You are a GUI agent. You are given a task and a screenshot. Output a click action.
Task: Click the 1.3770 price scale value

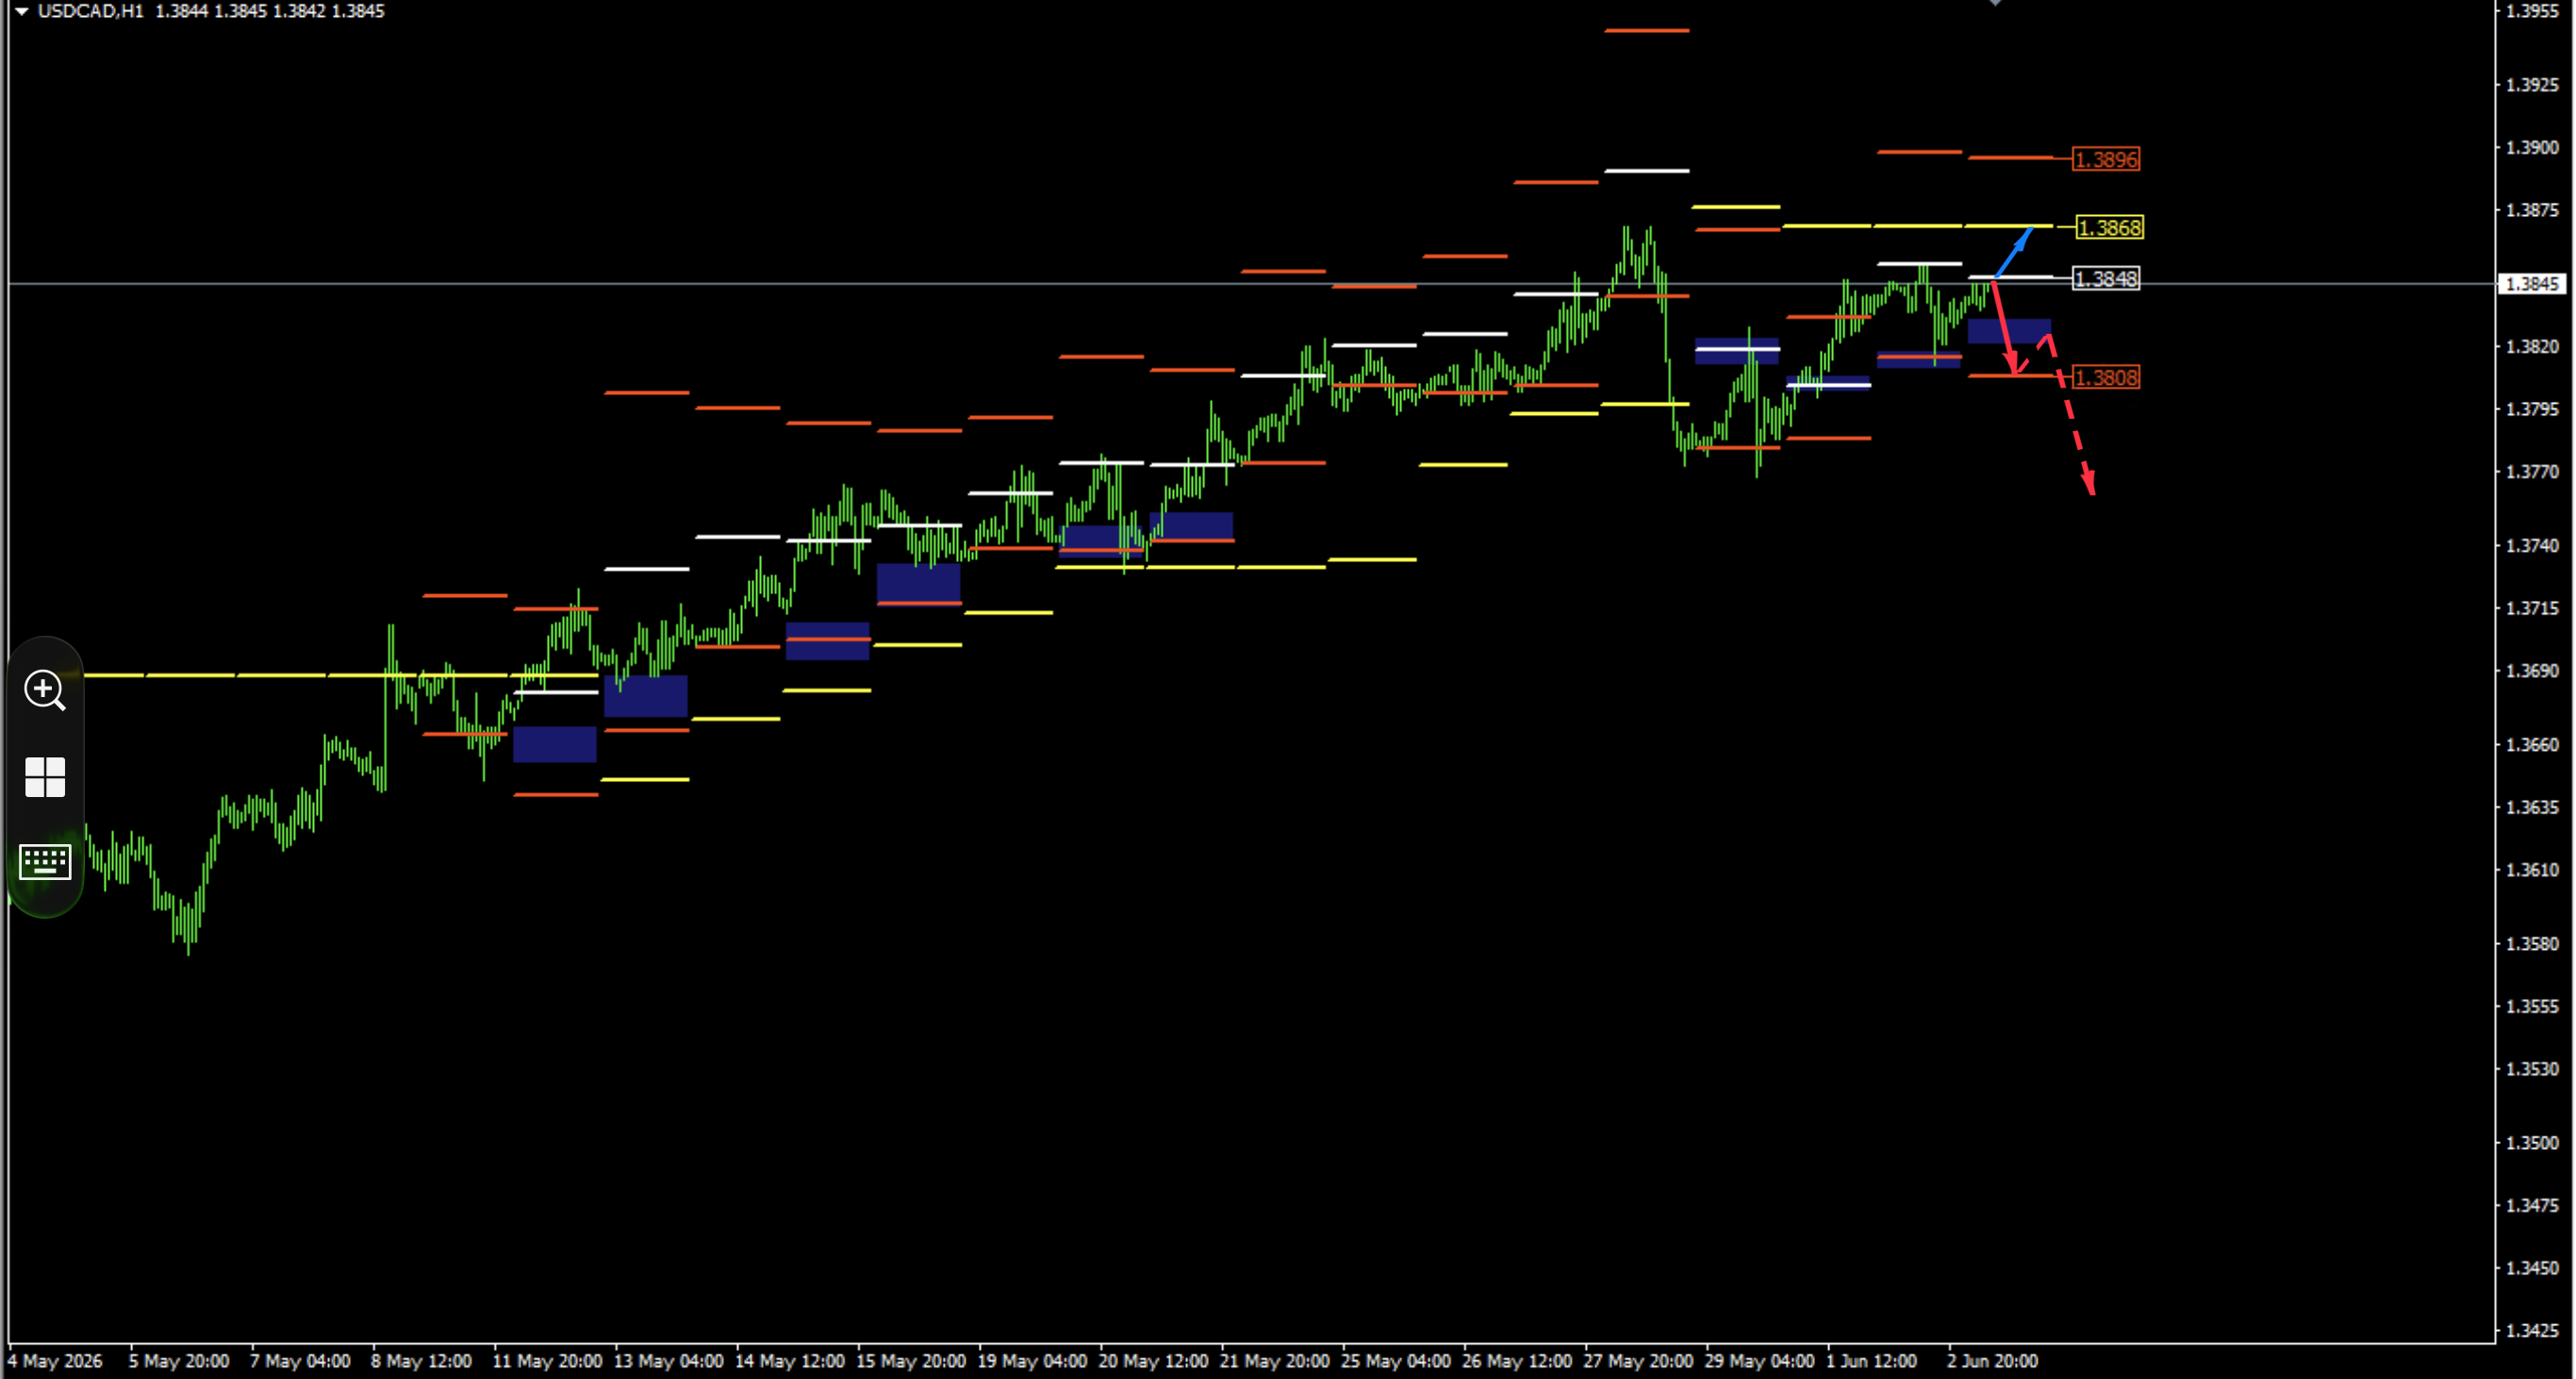click(2533, 472)
